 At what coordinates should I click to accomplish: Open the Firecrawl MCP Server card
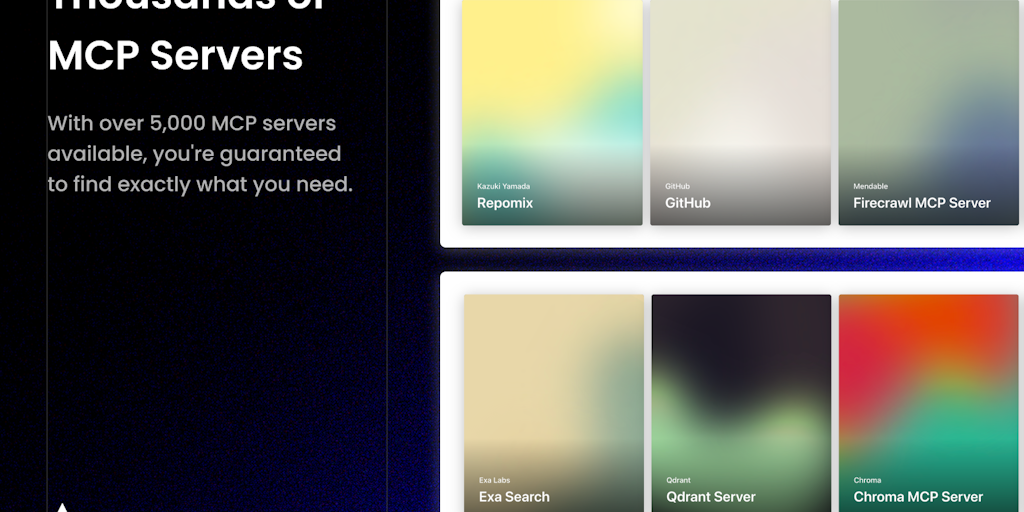coord(929,112)
